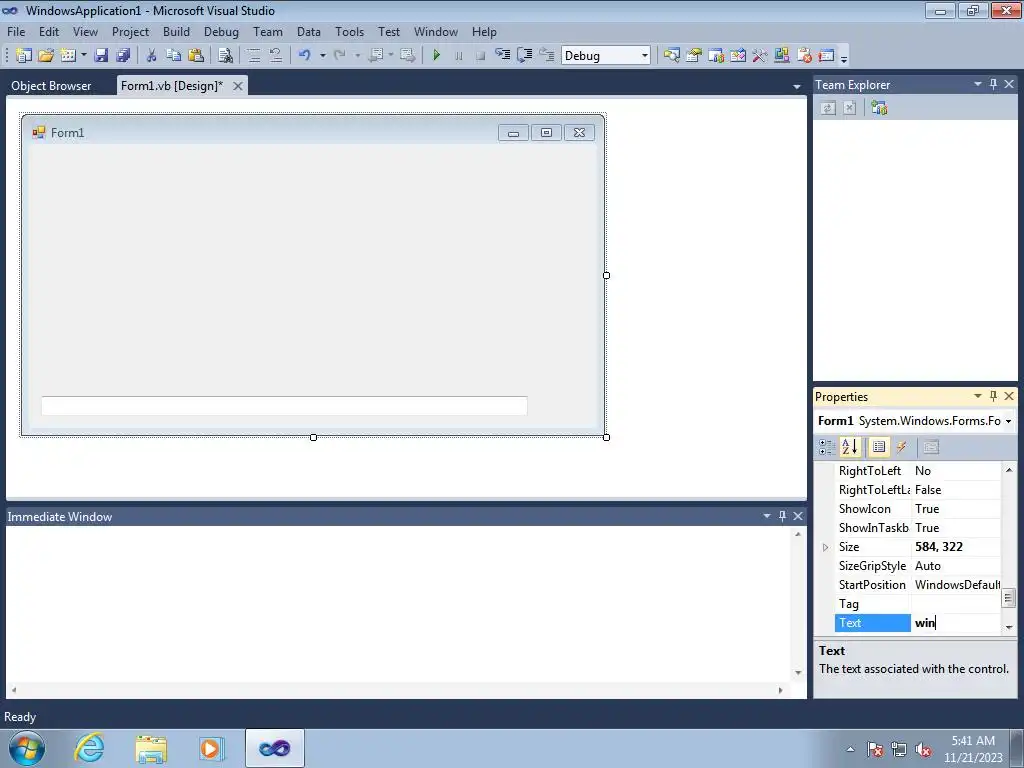The height and width of the screenshot is (768, 1024).
Task: Close the Immediate Window panel
Action: [798, 516]
